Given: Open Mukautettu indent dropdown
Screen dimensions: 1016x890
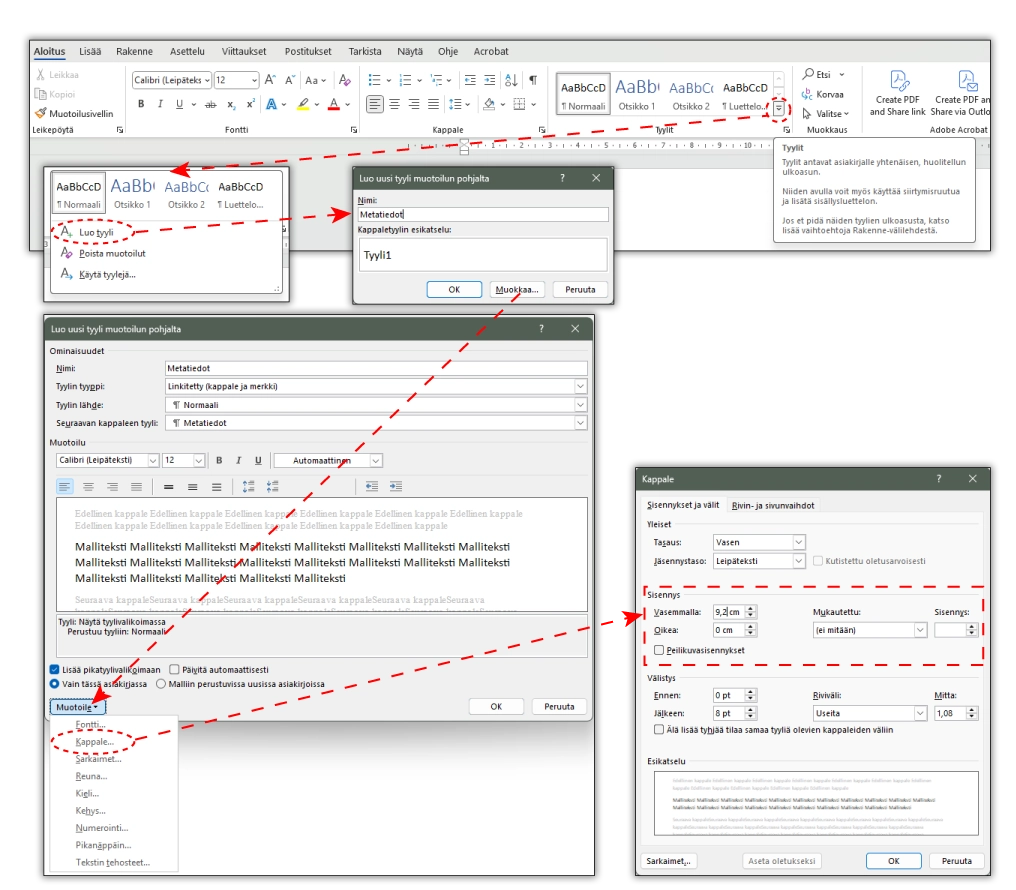Looking at the screenshot, I should pos(920,630).
